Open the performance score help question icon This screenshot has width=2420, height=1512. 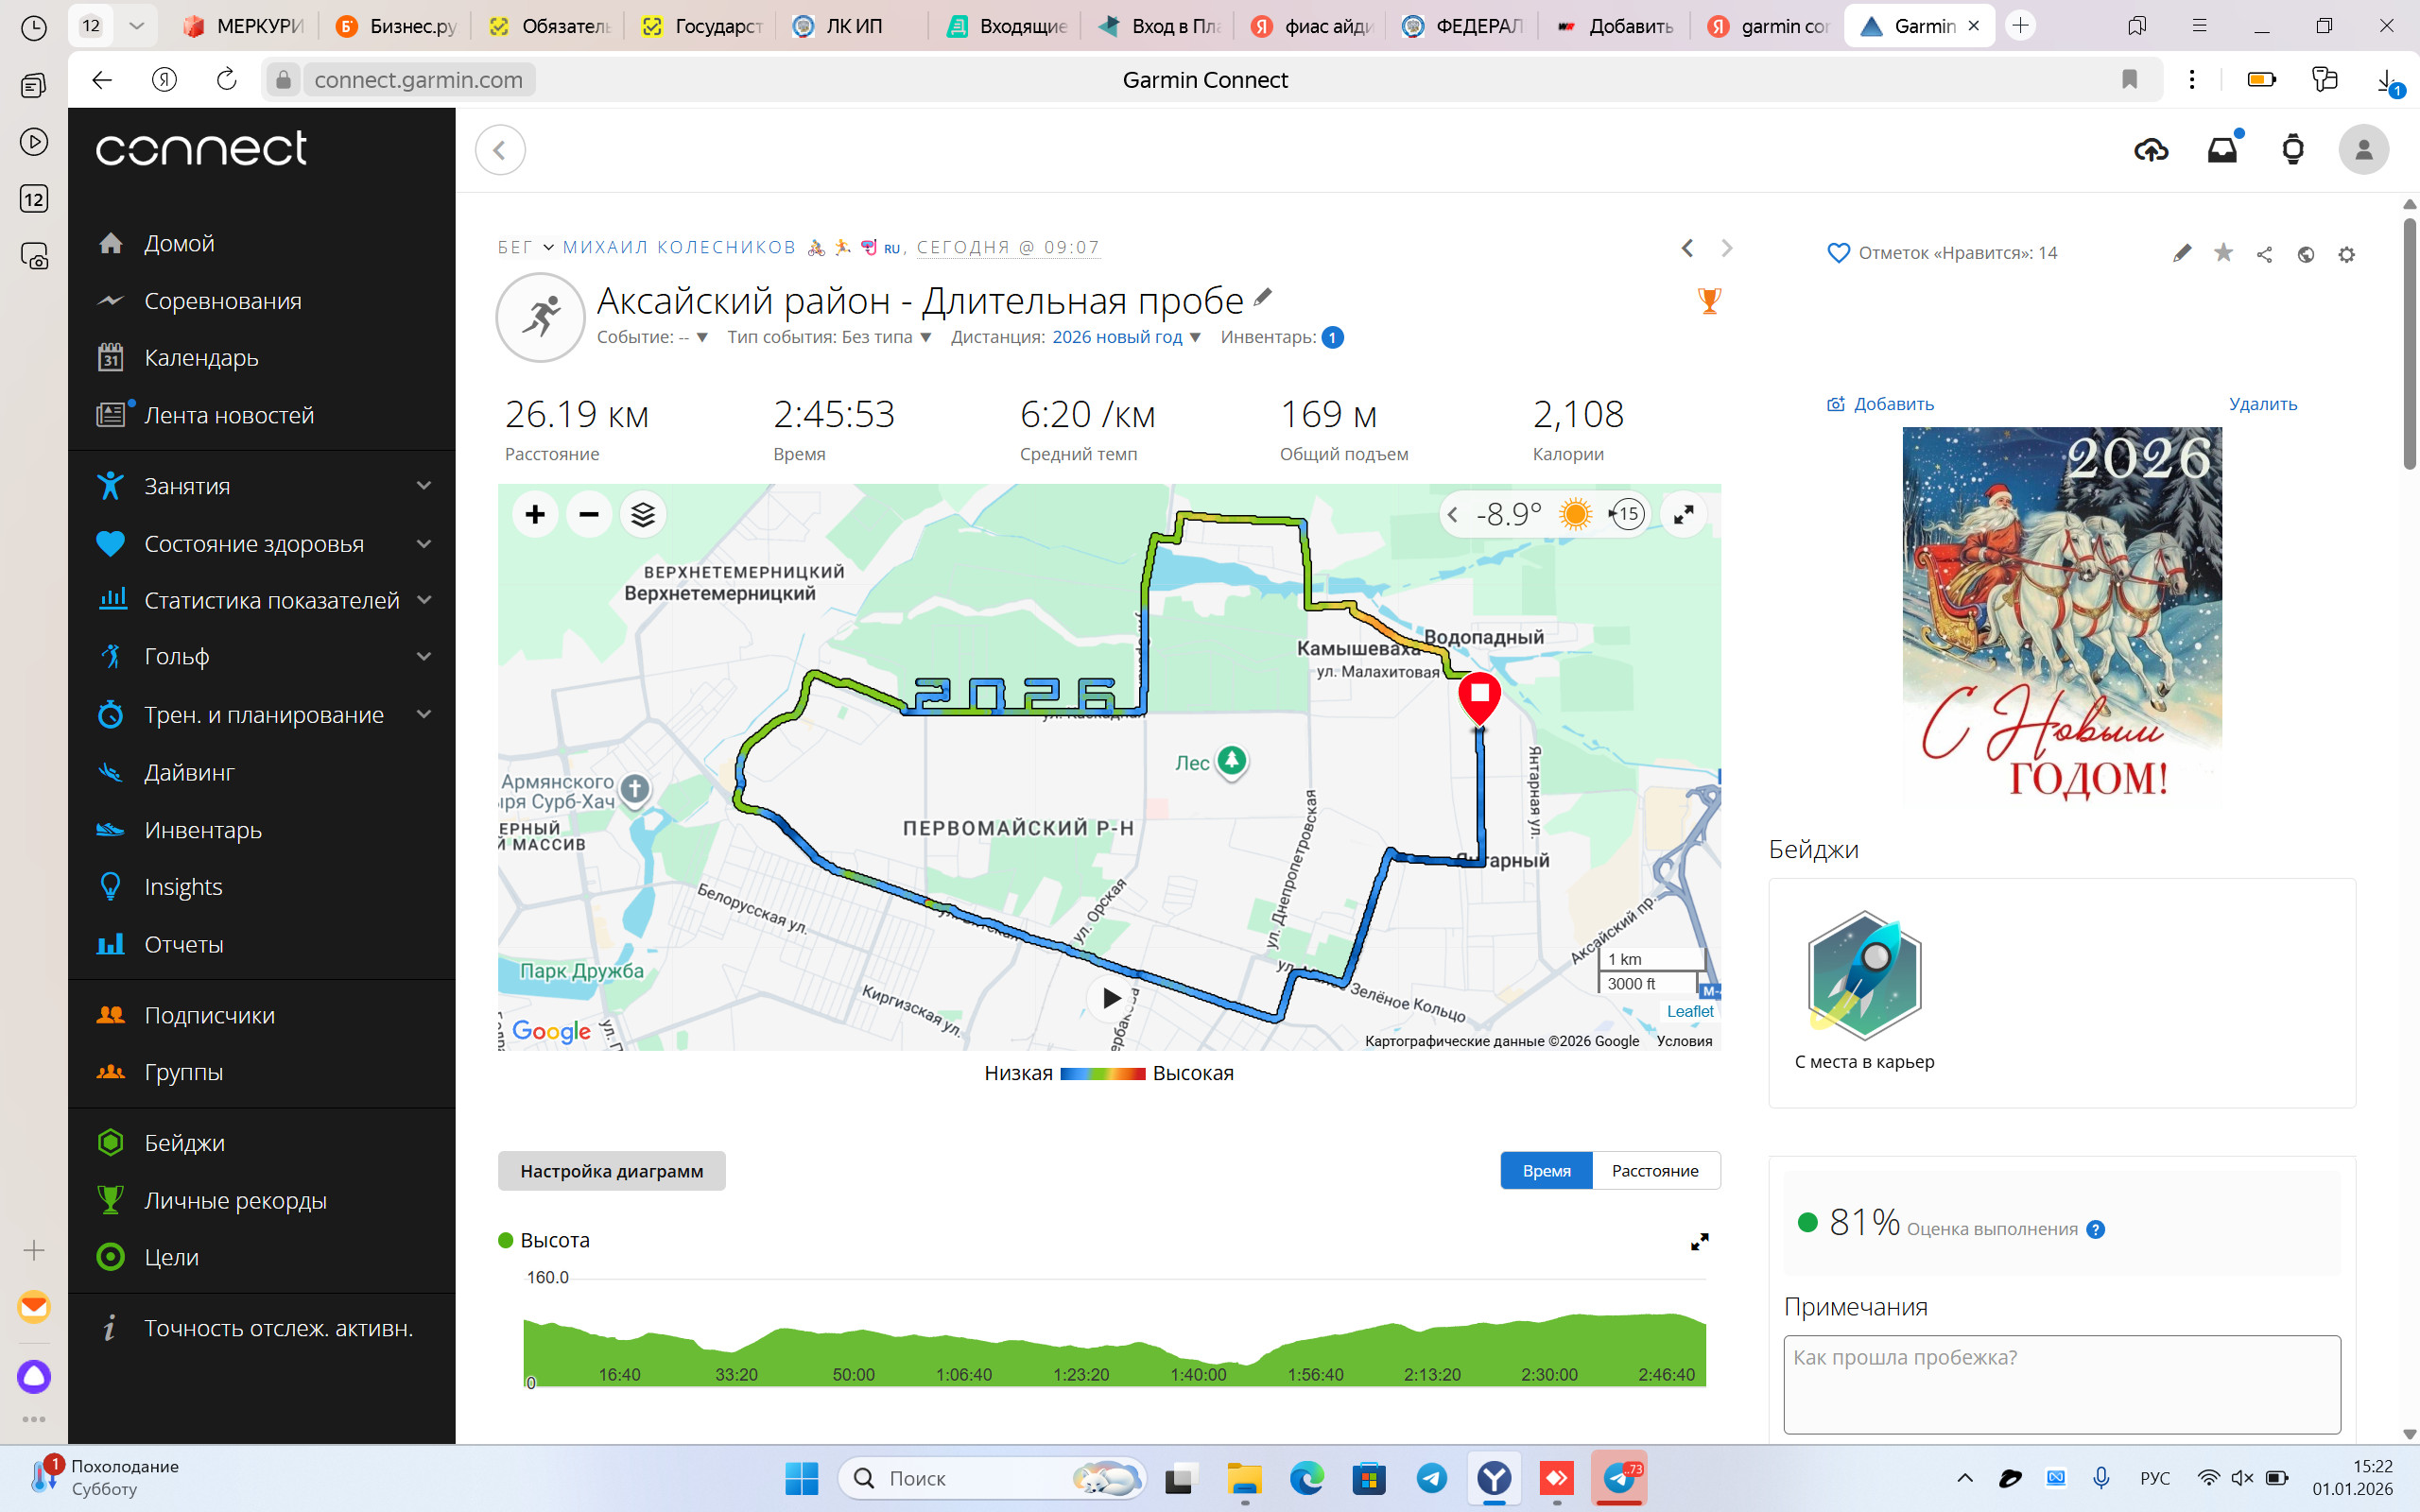coord(2096,1230)
